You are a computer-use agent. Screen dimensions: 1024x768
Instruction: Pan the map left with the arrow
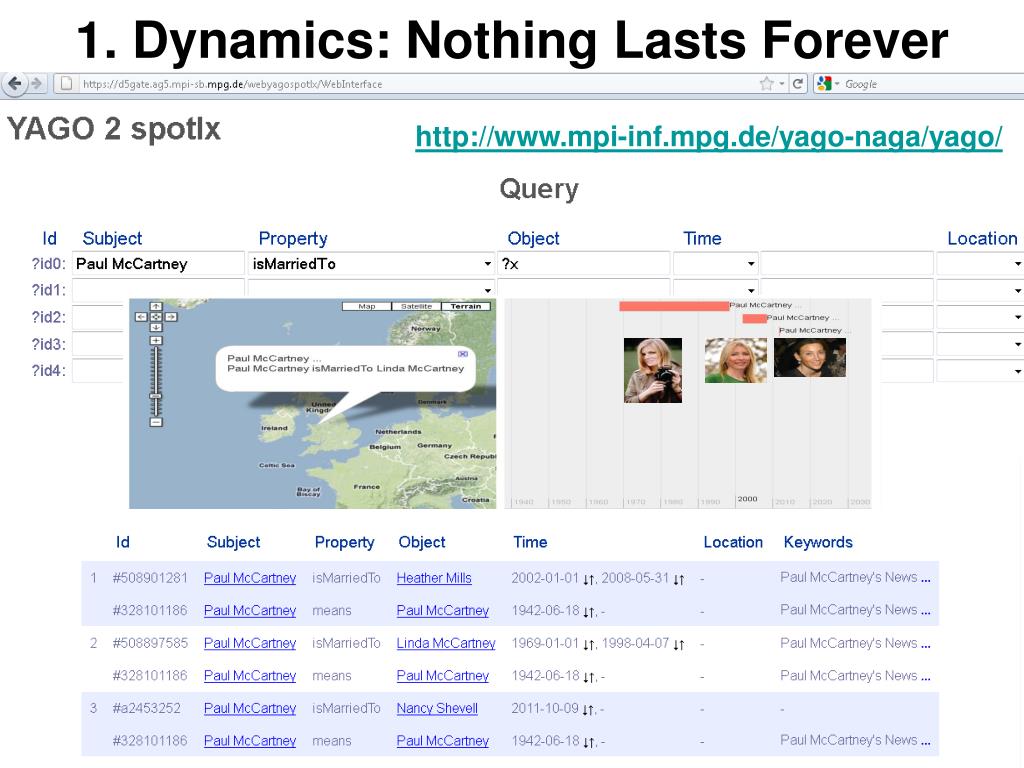tap(141, 317)
